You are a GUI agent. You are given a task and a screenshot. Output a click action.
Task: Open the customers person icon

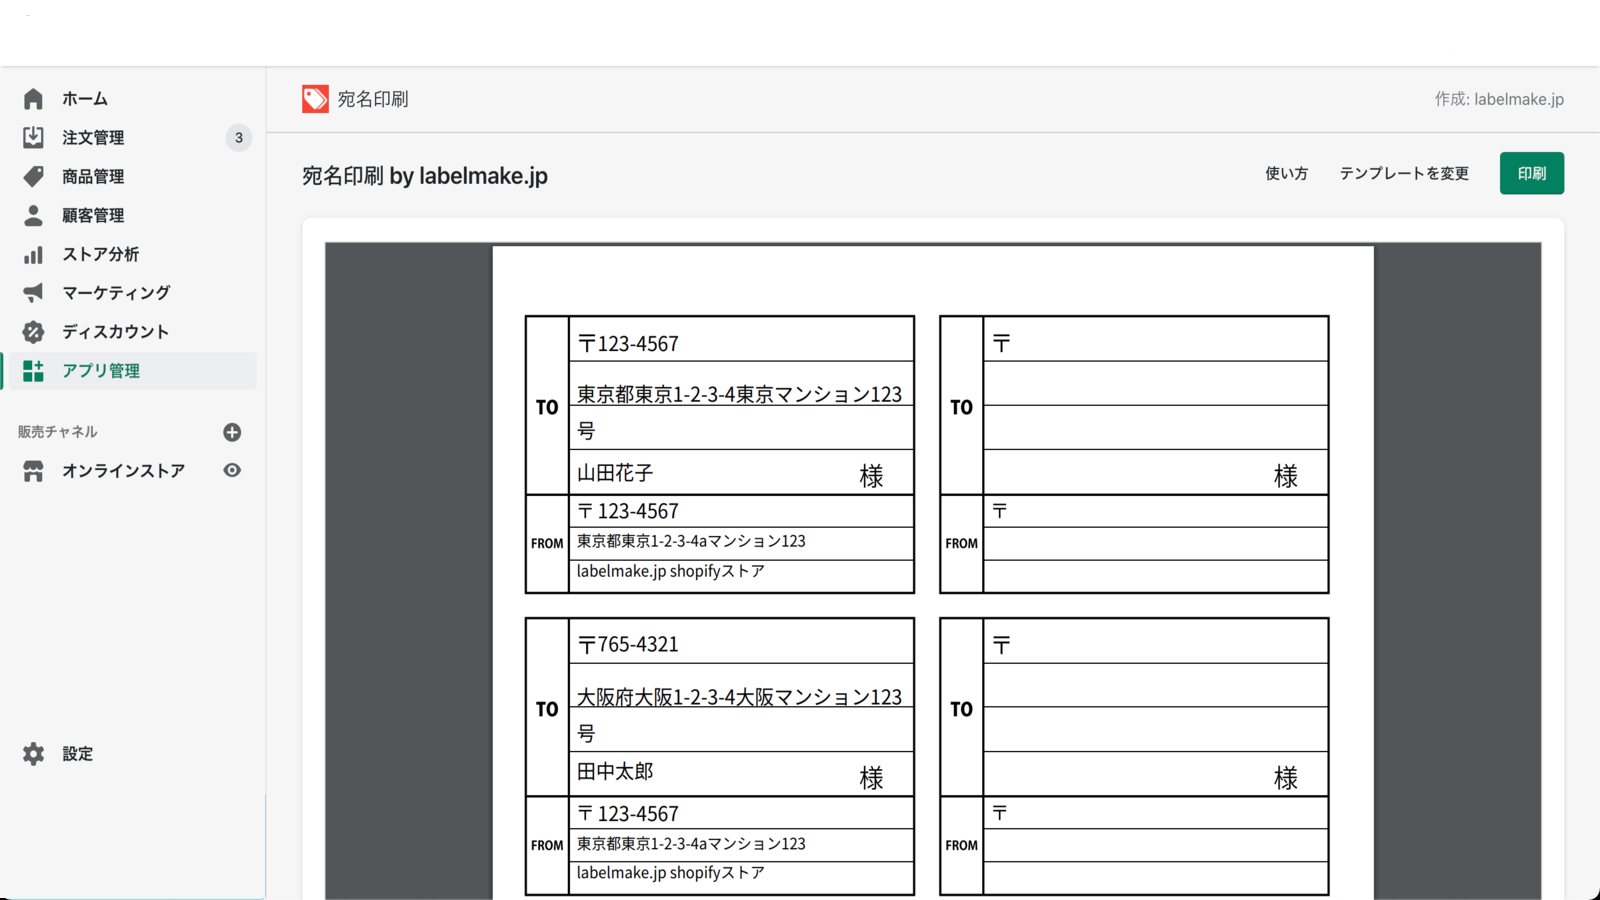click(x=33, y=215)
